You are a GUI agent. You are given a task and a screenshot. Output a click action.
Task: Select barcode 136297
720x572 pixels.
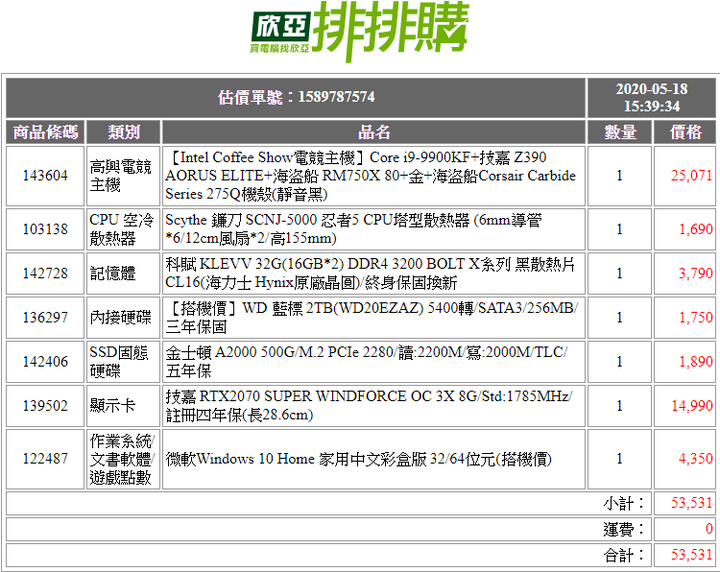[45, 317]
